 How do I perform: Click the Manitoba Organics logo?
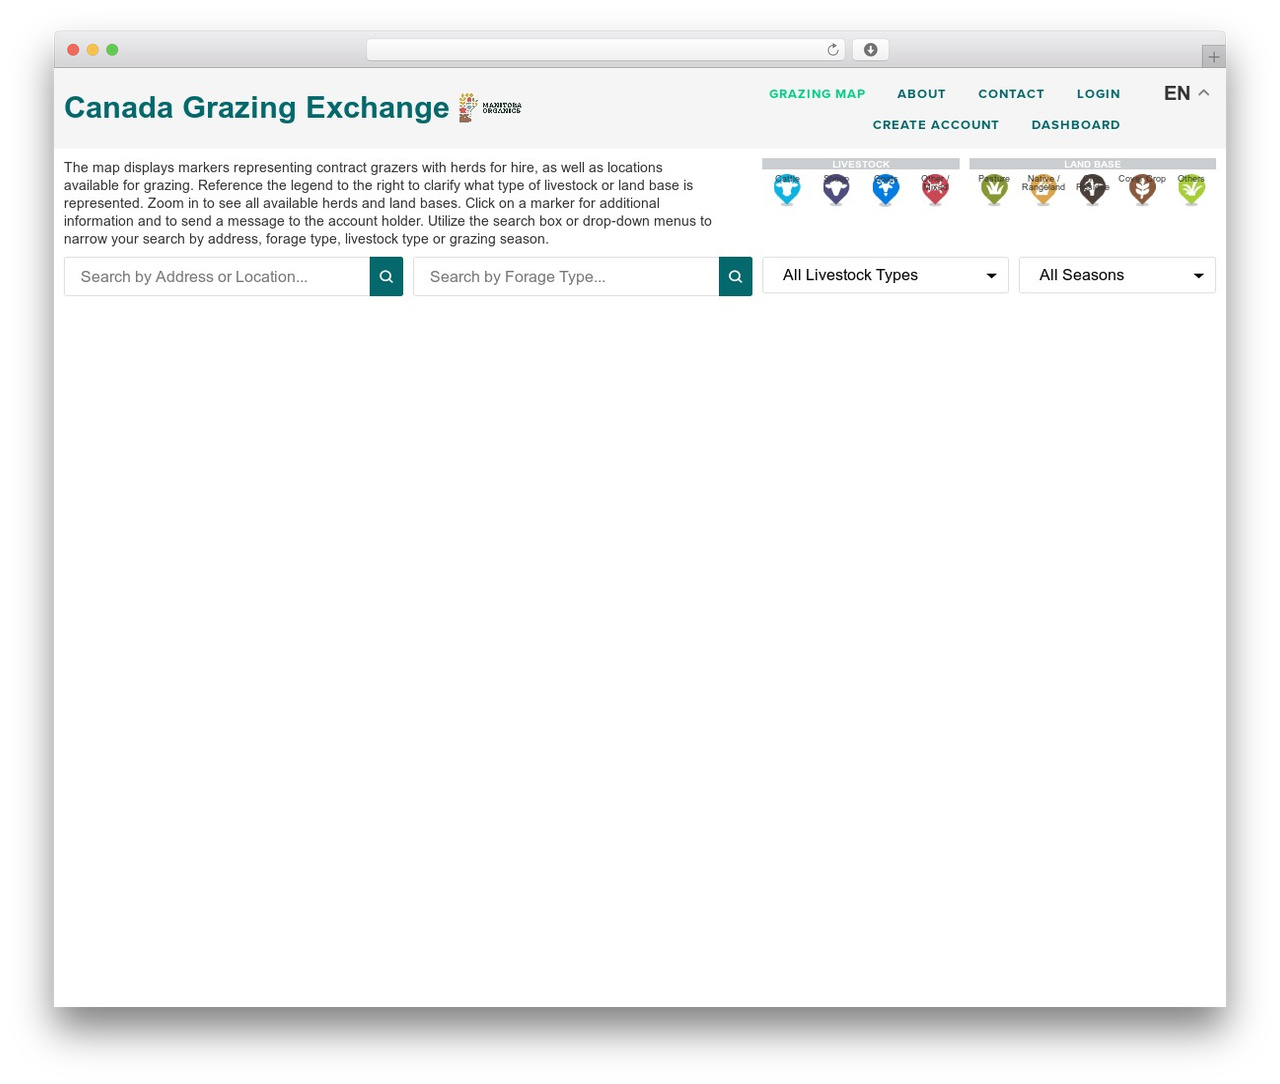point(490,107)
